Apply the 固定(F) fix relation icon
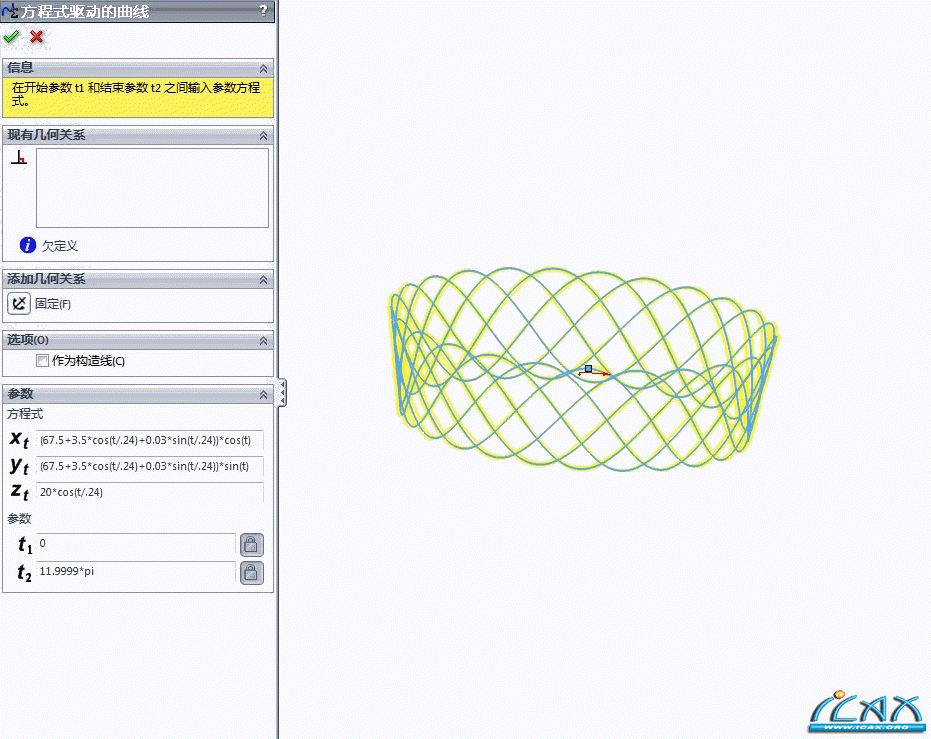The width and height of the screenshot is (931, 739). [x=18, y=303]
